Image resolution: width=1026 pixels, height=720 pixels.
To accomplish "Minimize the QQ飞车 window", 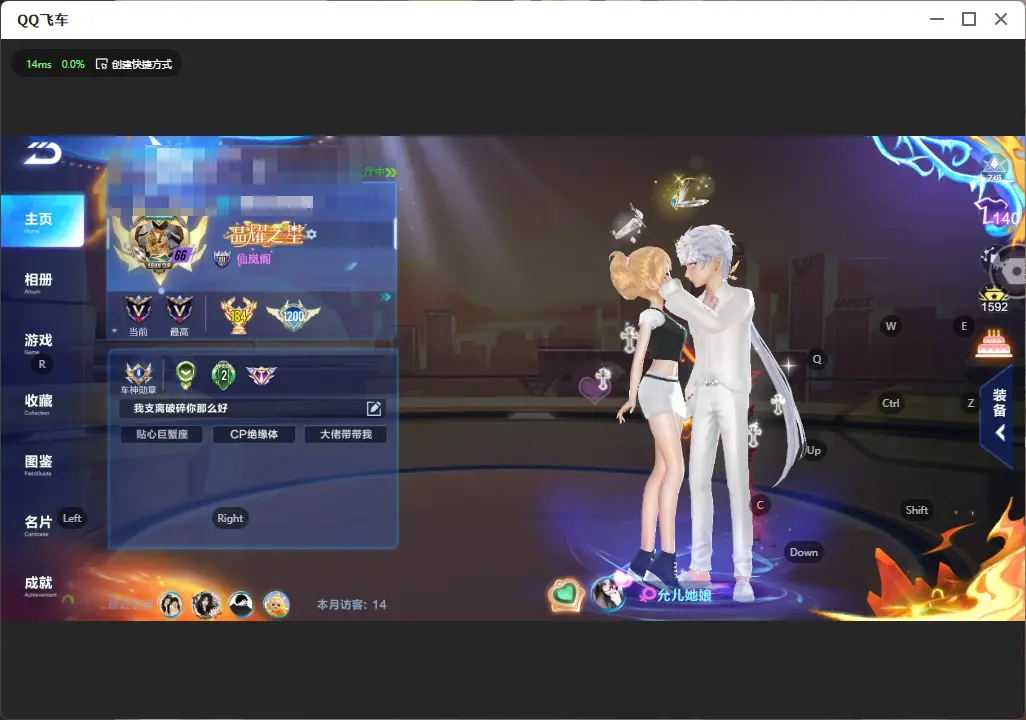I will pyautogui.click(x=937, y=20).
